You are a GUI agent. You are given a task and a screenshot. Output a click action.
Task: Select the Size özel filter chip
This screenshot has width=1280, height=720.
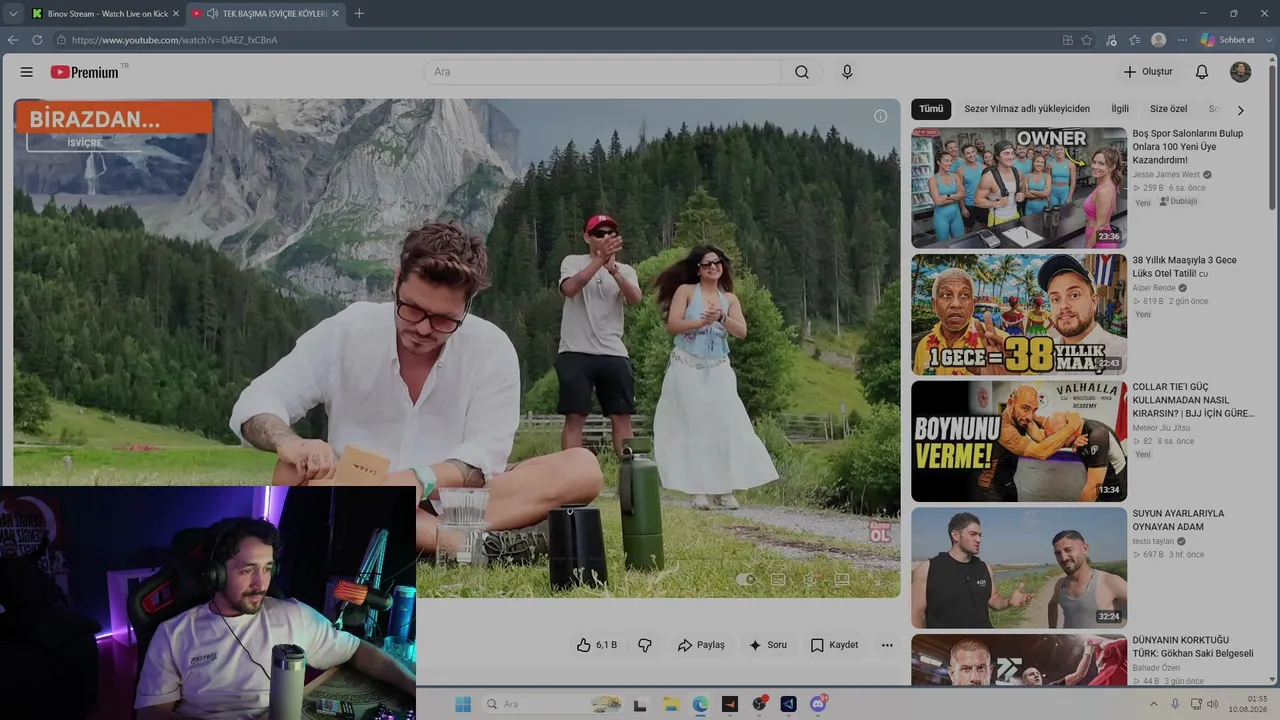(x=1168, y=109)
